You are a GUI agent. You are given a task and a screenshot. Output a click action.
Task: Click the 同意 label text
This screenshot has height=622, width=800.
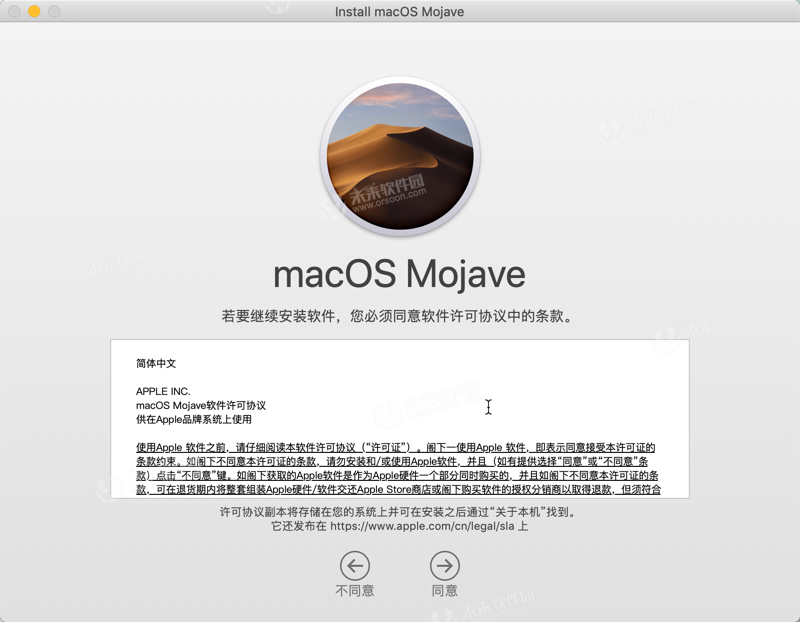[444, 590]
